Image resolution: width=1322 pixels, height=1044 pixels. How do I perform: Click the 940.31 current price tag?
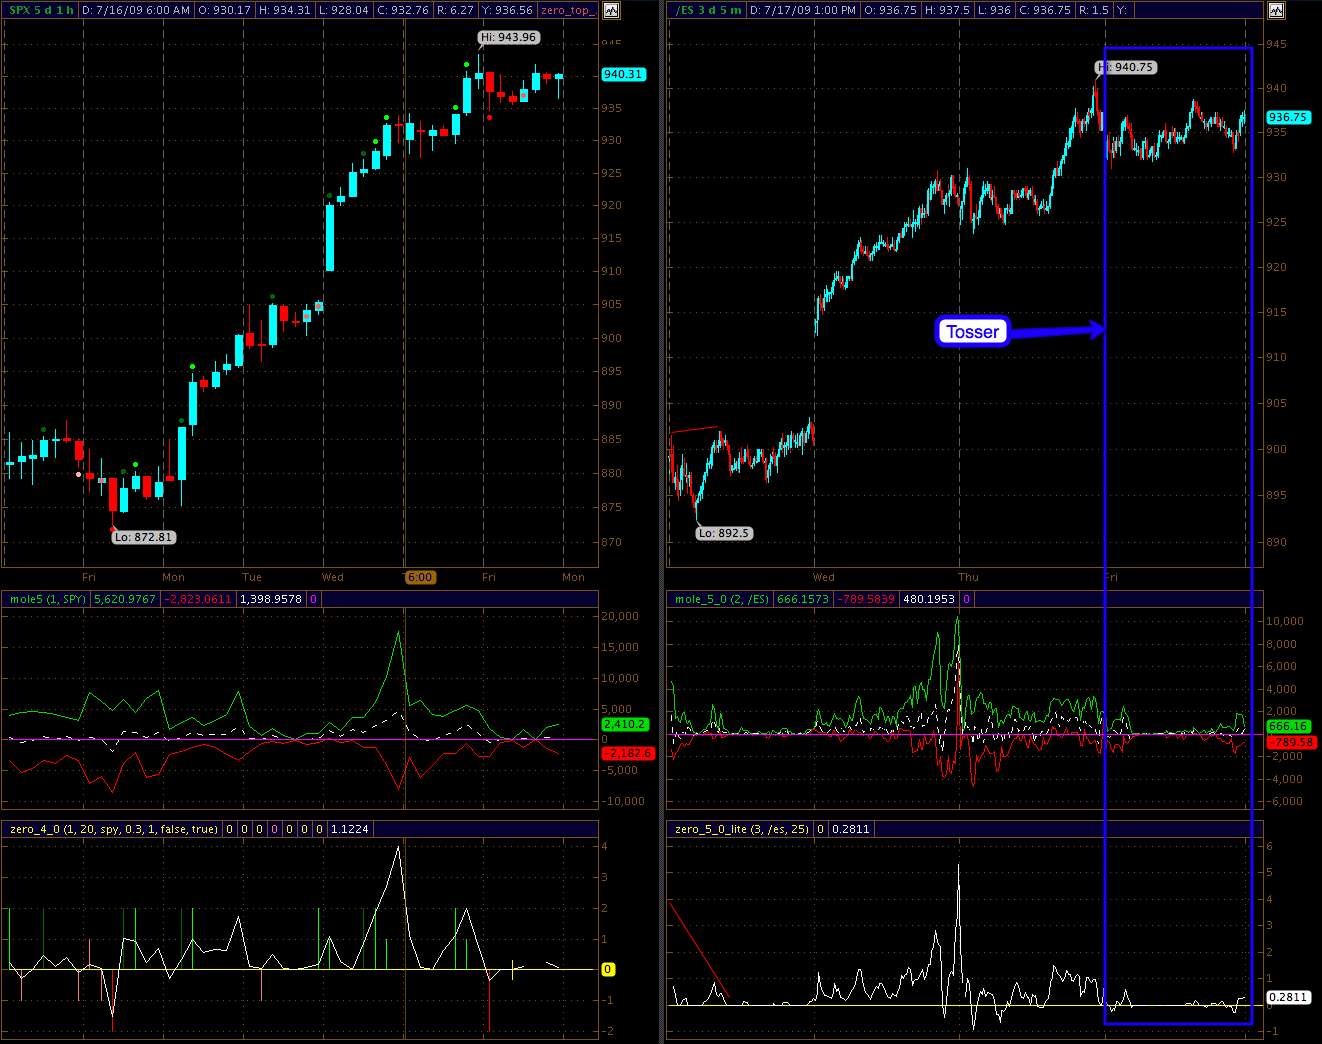pyautogui.click(x=623, y=74)
